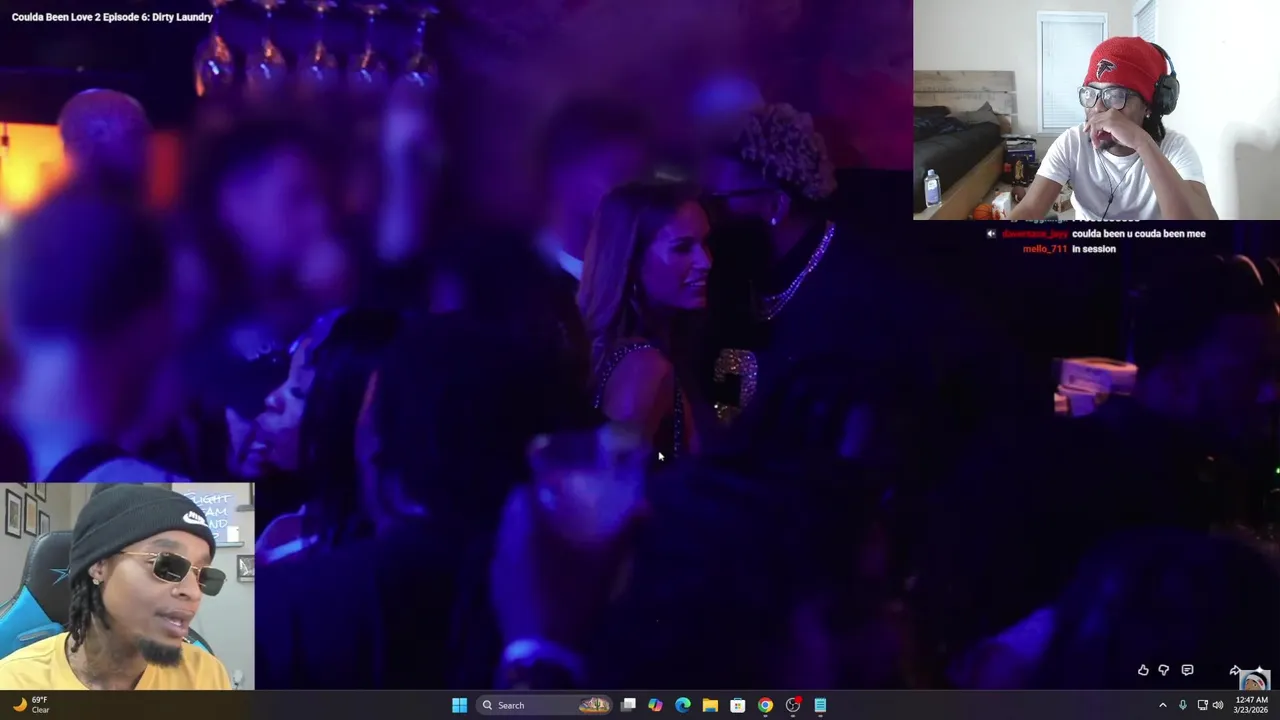This screenshot has width=1280, height=720.
Task: Open the Windows Start menu
Action: [x=459, y=705]
